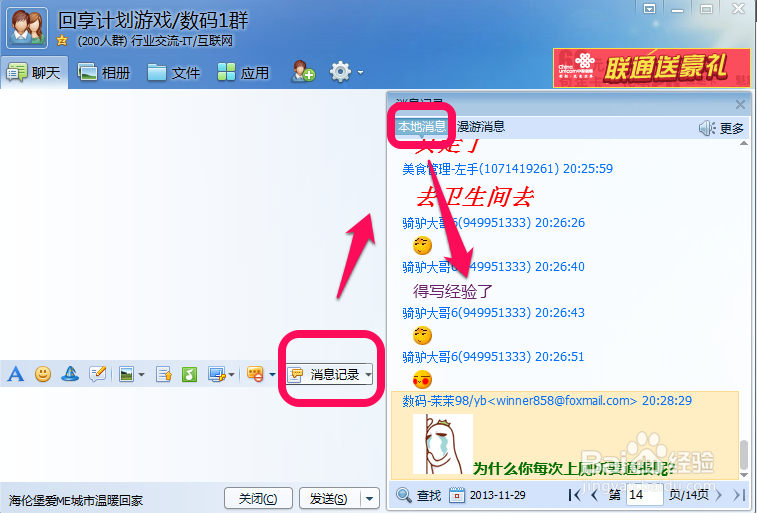Open the font style tool (letter A)

(x=16, y=374)
